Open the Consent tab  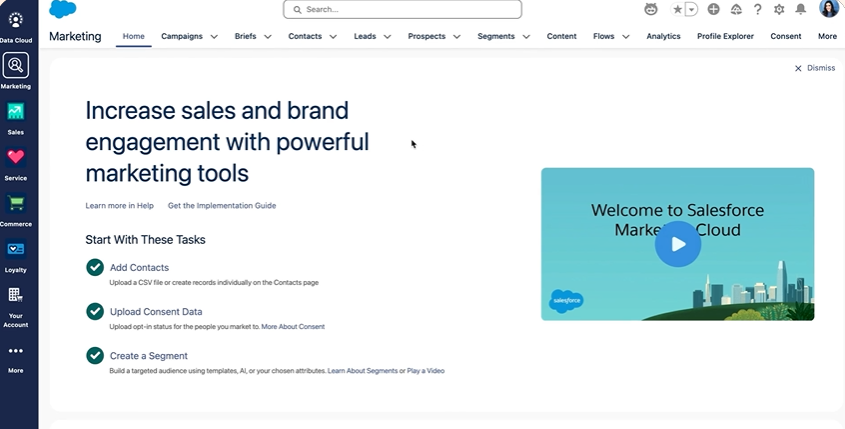point(786,36)
